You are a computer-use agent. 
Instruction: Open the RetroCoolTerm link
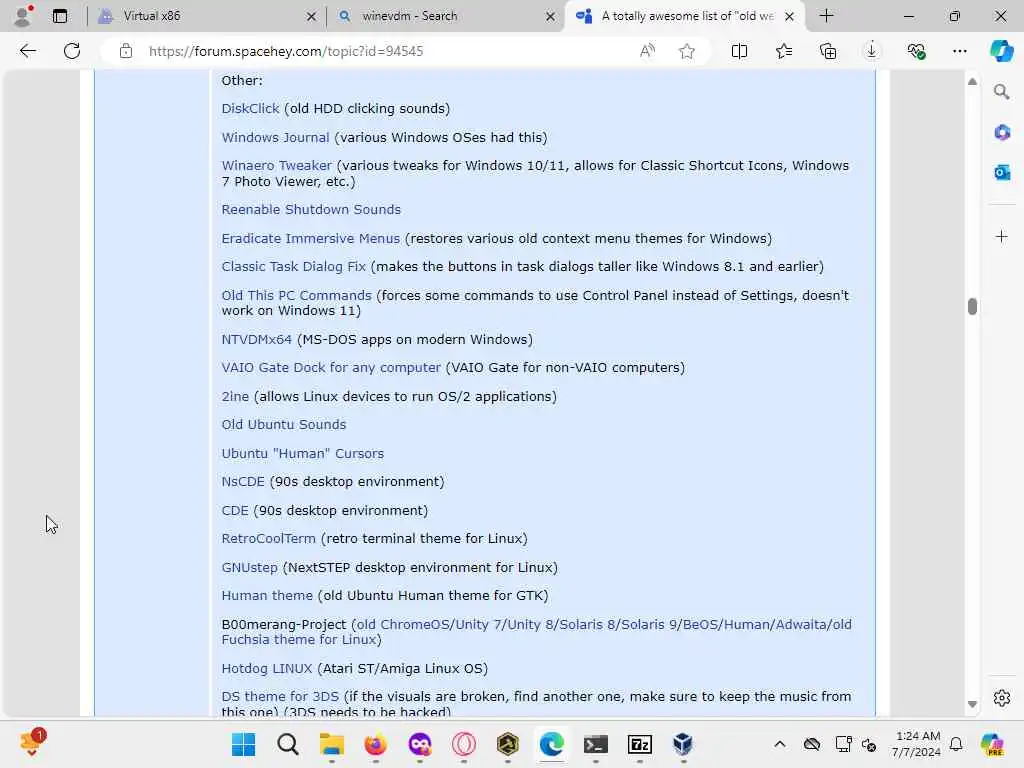268,539
